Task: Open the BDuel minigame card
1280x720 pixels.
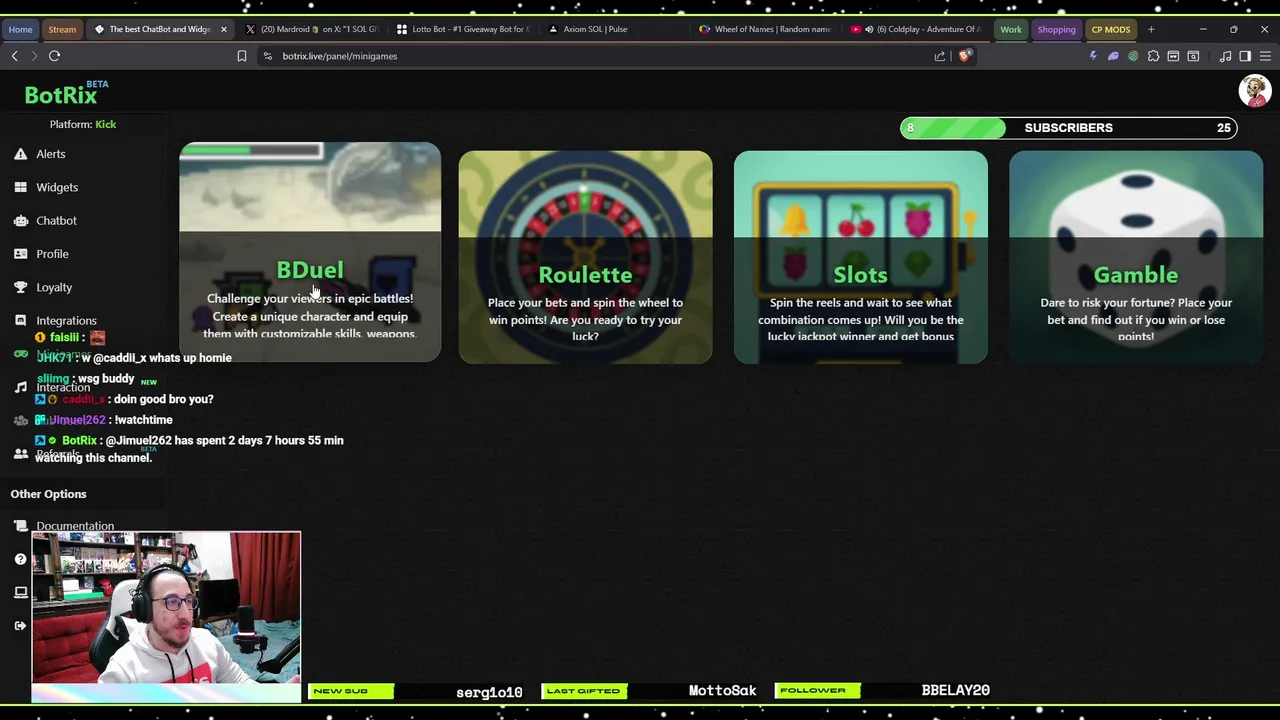Action: [x=310, y=252]
